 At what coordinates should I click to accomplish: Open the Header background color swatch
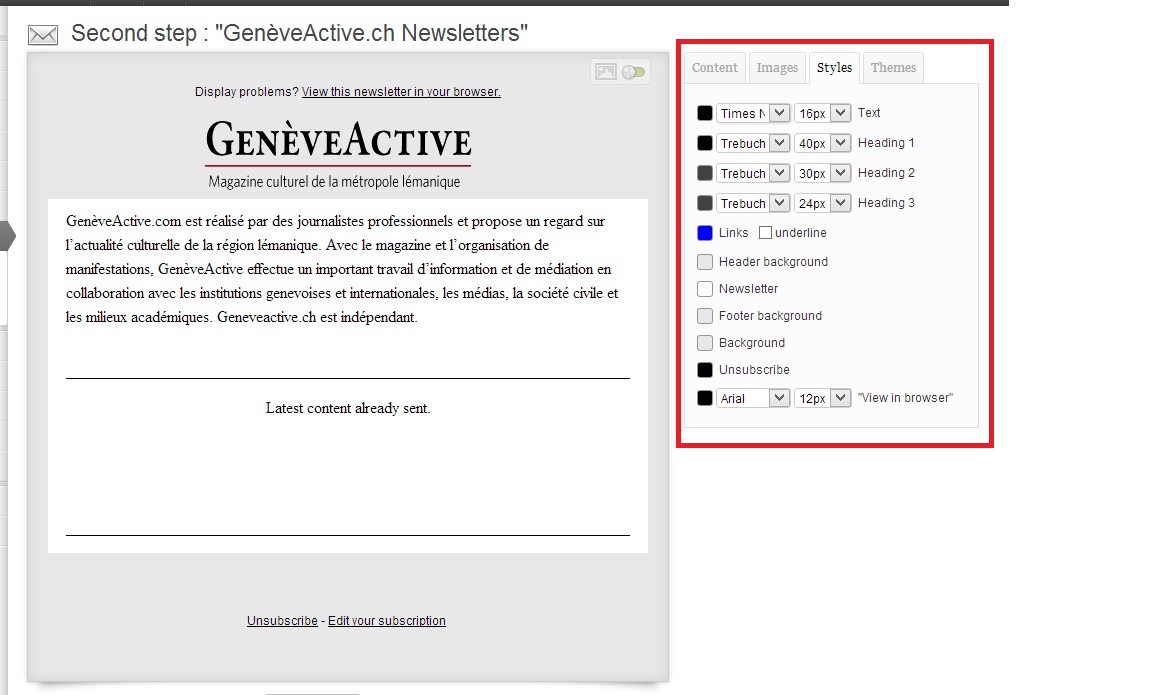click(x=705, y=262)
